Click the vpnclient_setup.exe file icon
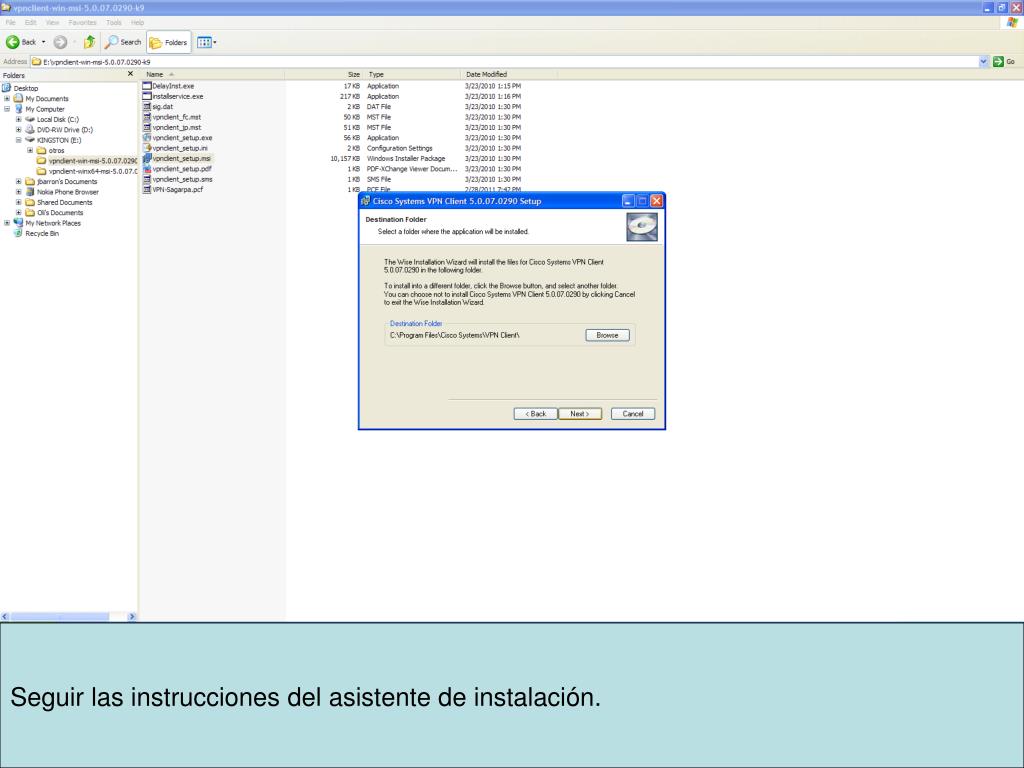The width and height of the screenshot is (1024, 768). 147,138
